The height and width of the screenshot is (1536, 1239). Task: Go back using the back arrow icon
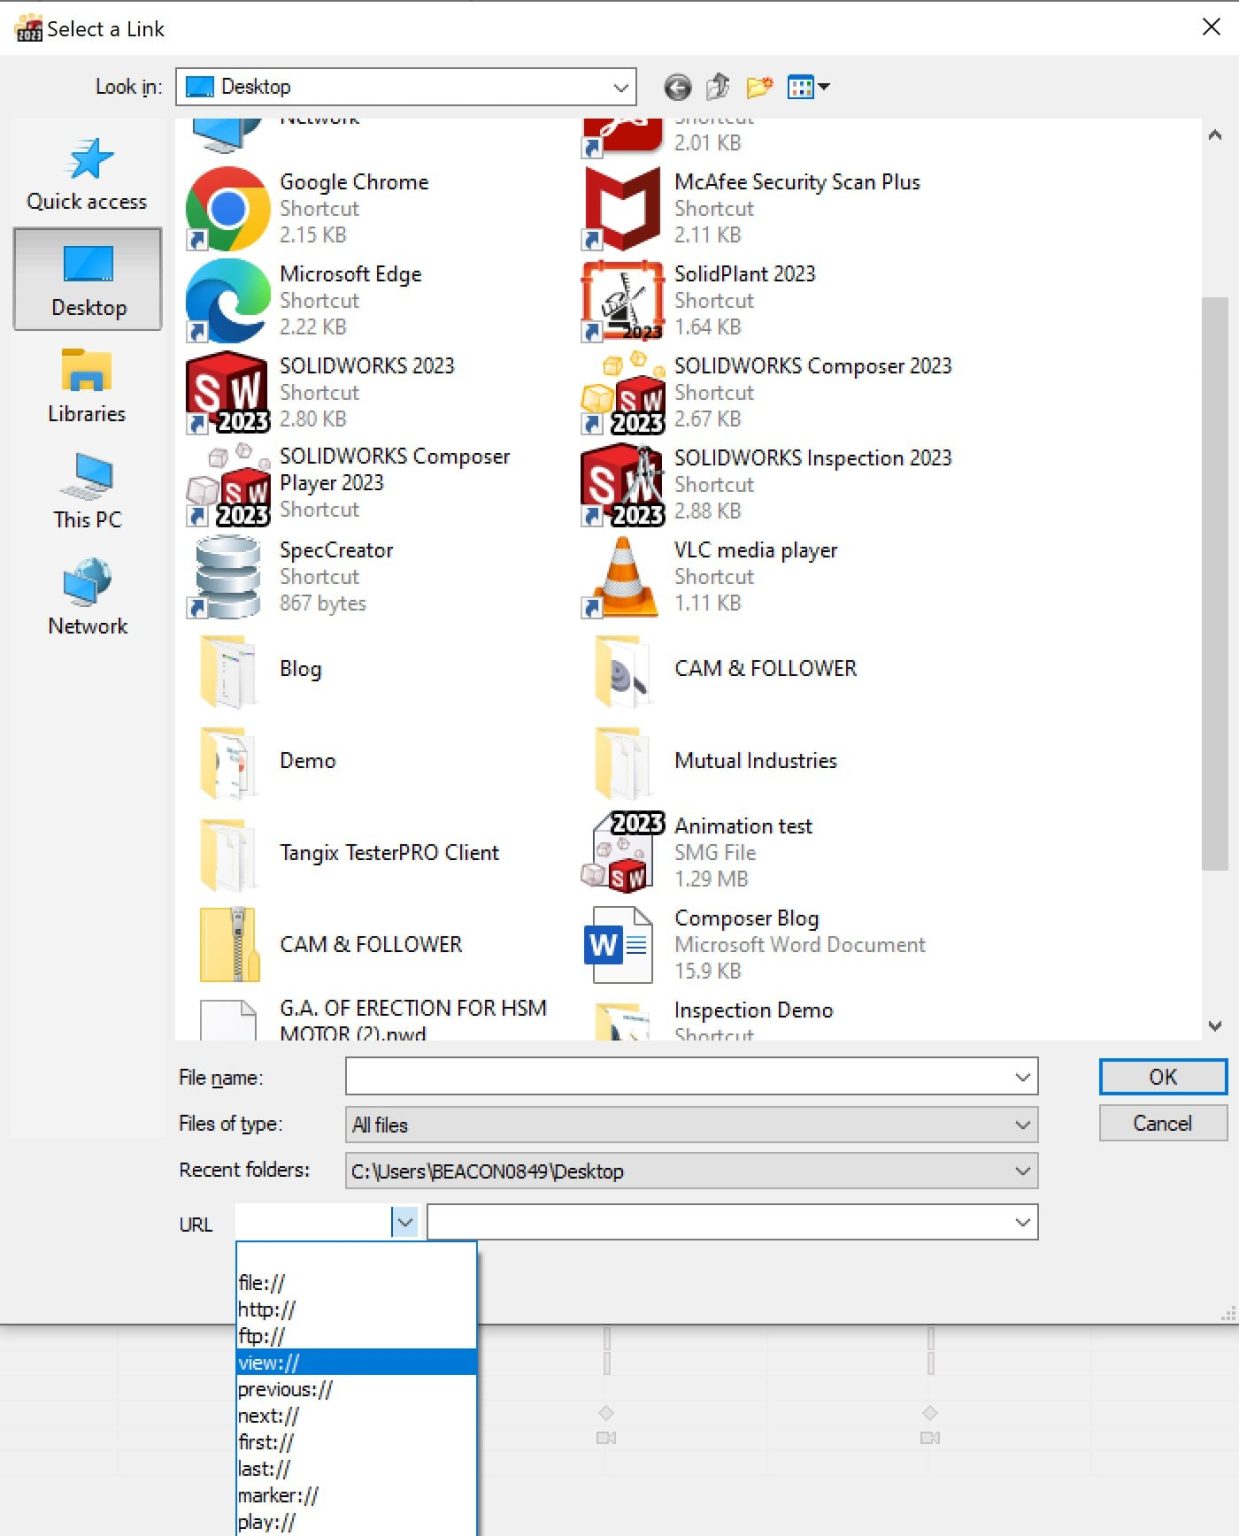point(677,88)
